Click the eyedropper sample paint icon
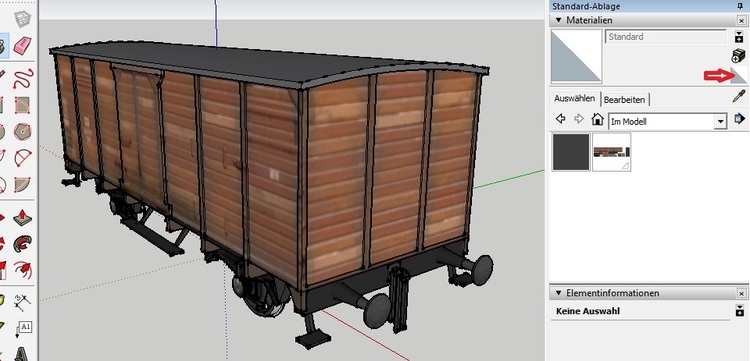The width and height of the screenshot is (750, 361). coord(739,96)
